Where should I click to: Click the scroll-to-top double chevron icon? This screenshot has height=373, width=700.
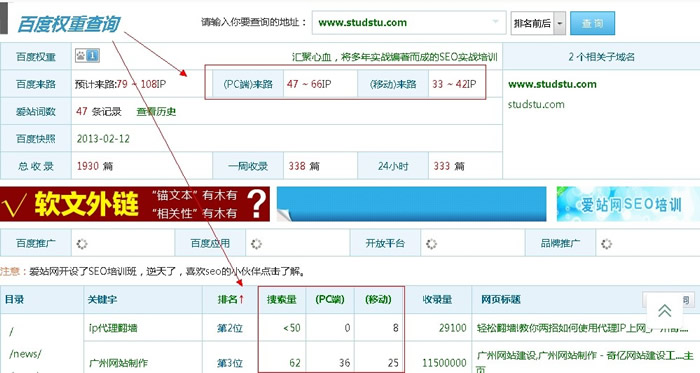coord(664,310)
